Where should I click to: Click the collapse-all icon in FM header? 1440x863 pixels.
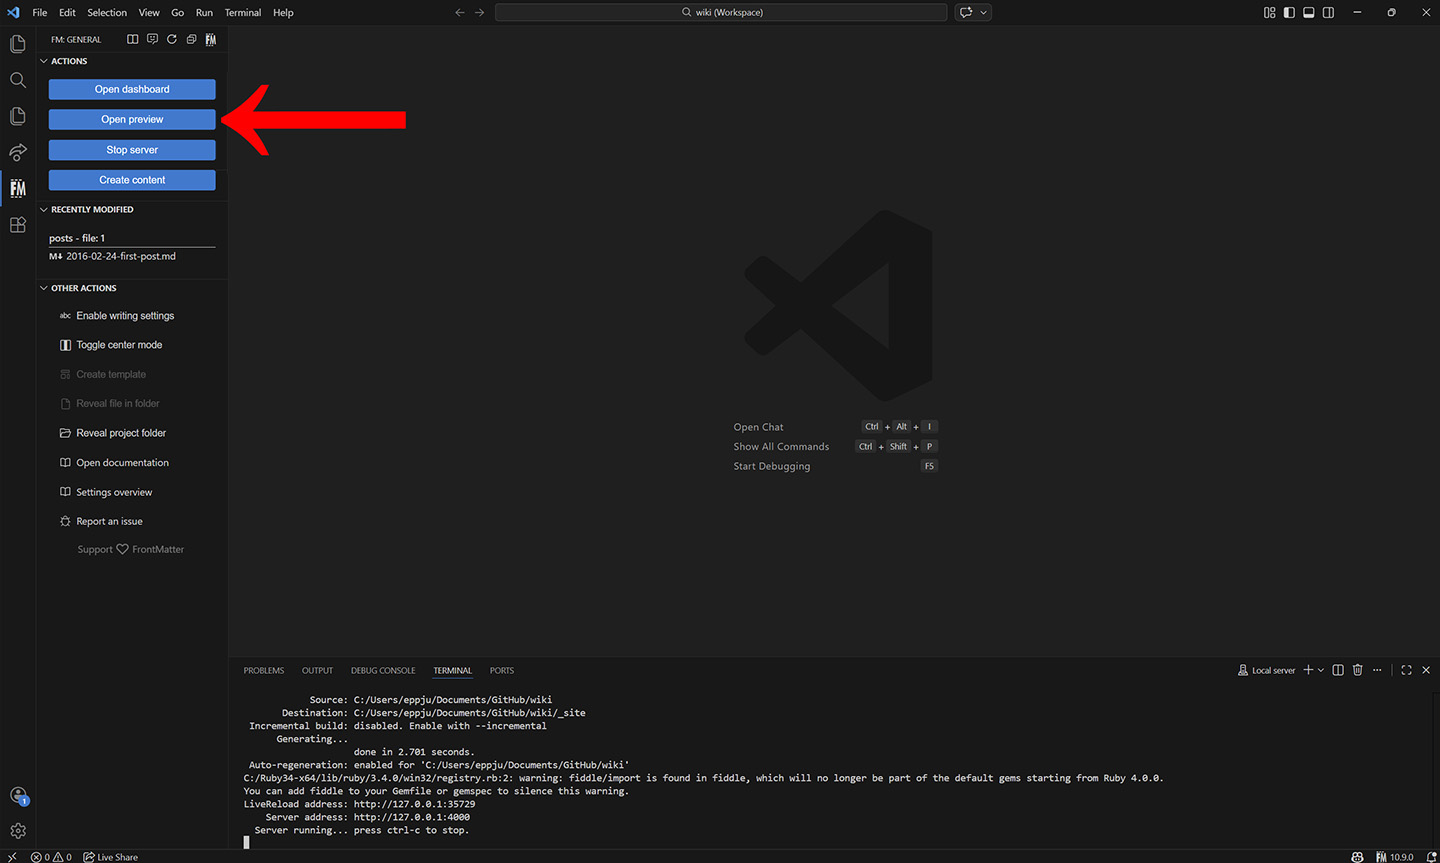tap(191, 39)
